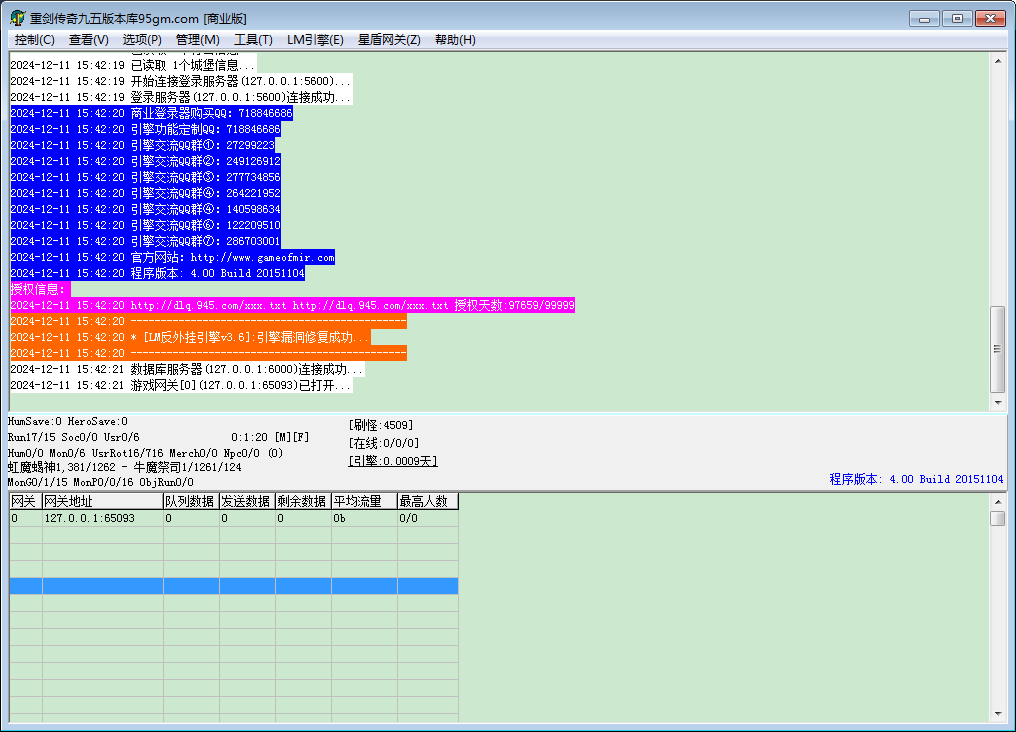Click the Hum0/0 Mon0/6 status line
The image size is (1016, 732).
(146, 453)
